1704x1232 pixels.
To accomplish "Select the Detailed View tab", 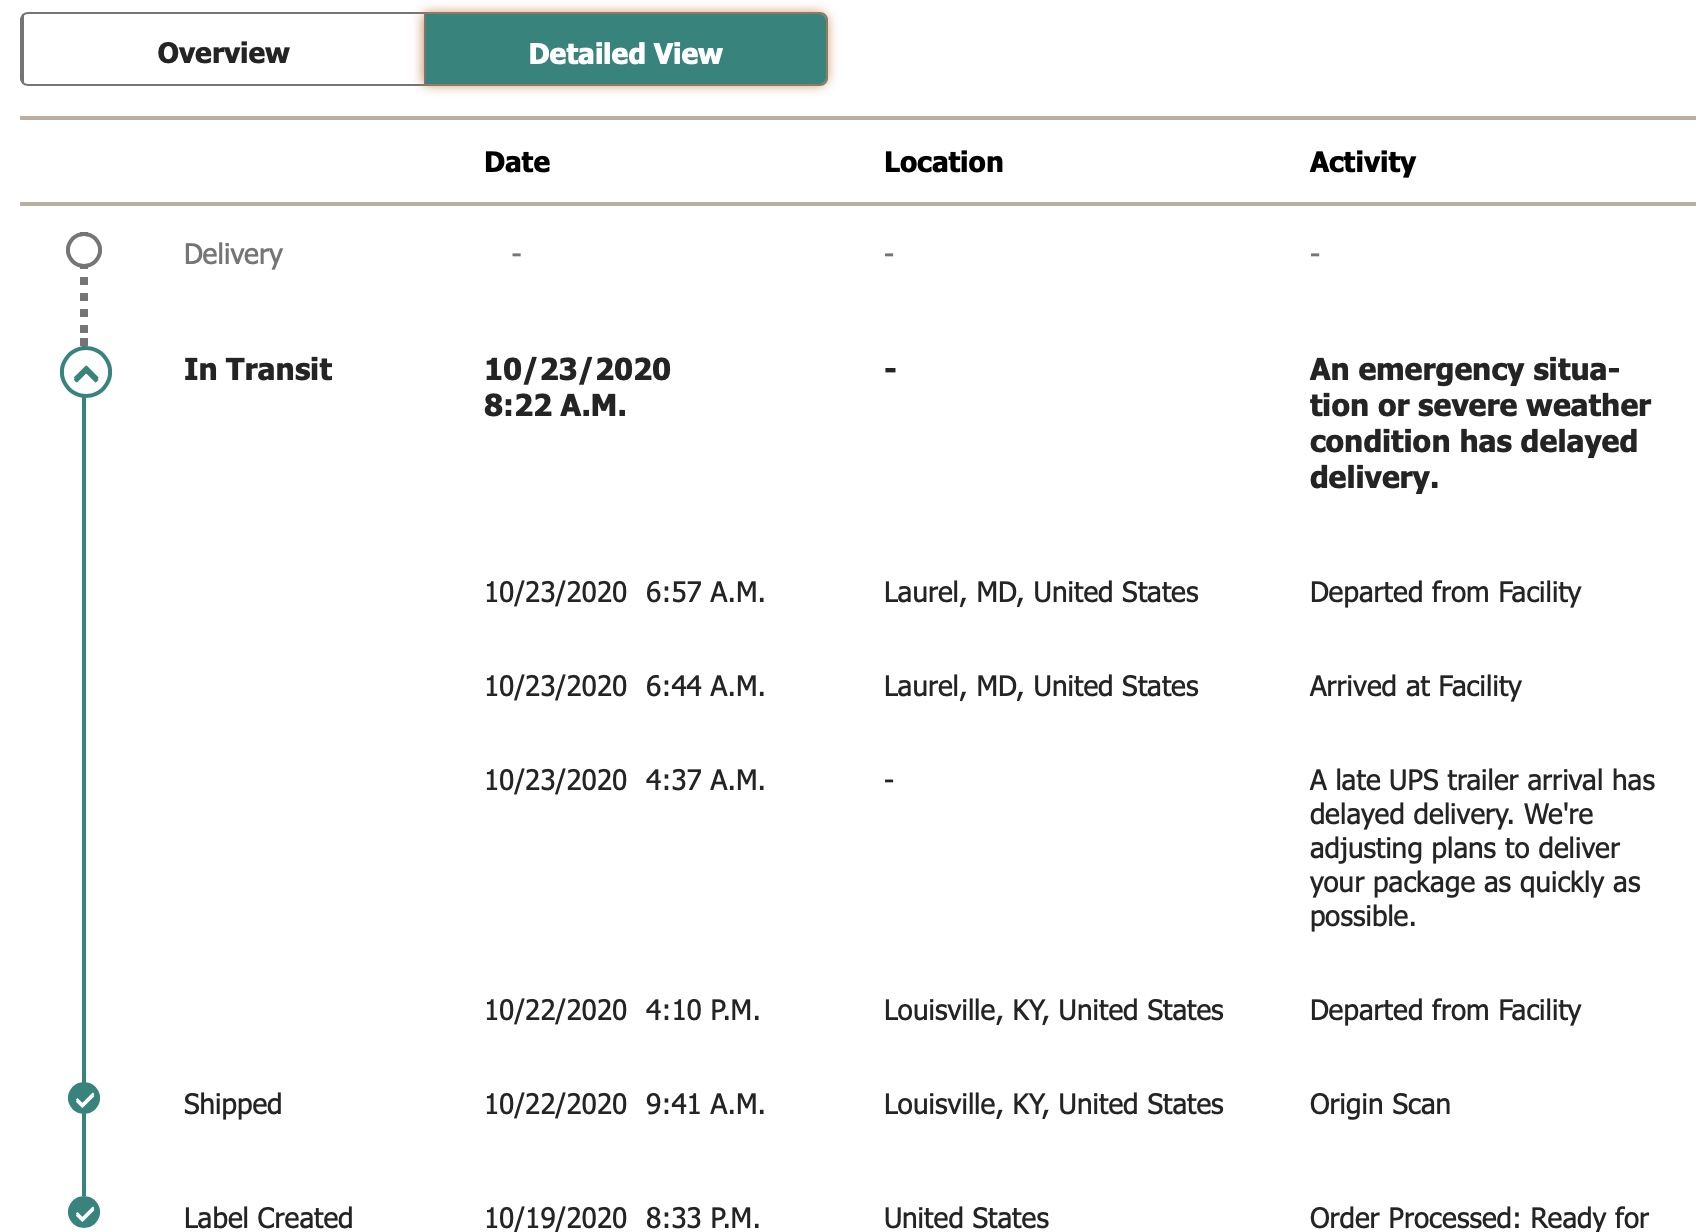I will 625,52.
